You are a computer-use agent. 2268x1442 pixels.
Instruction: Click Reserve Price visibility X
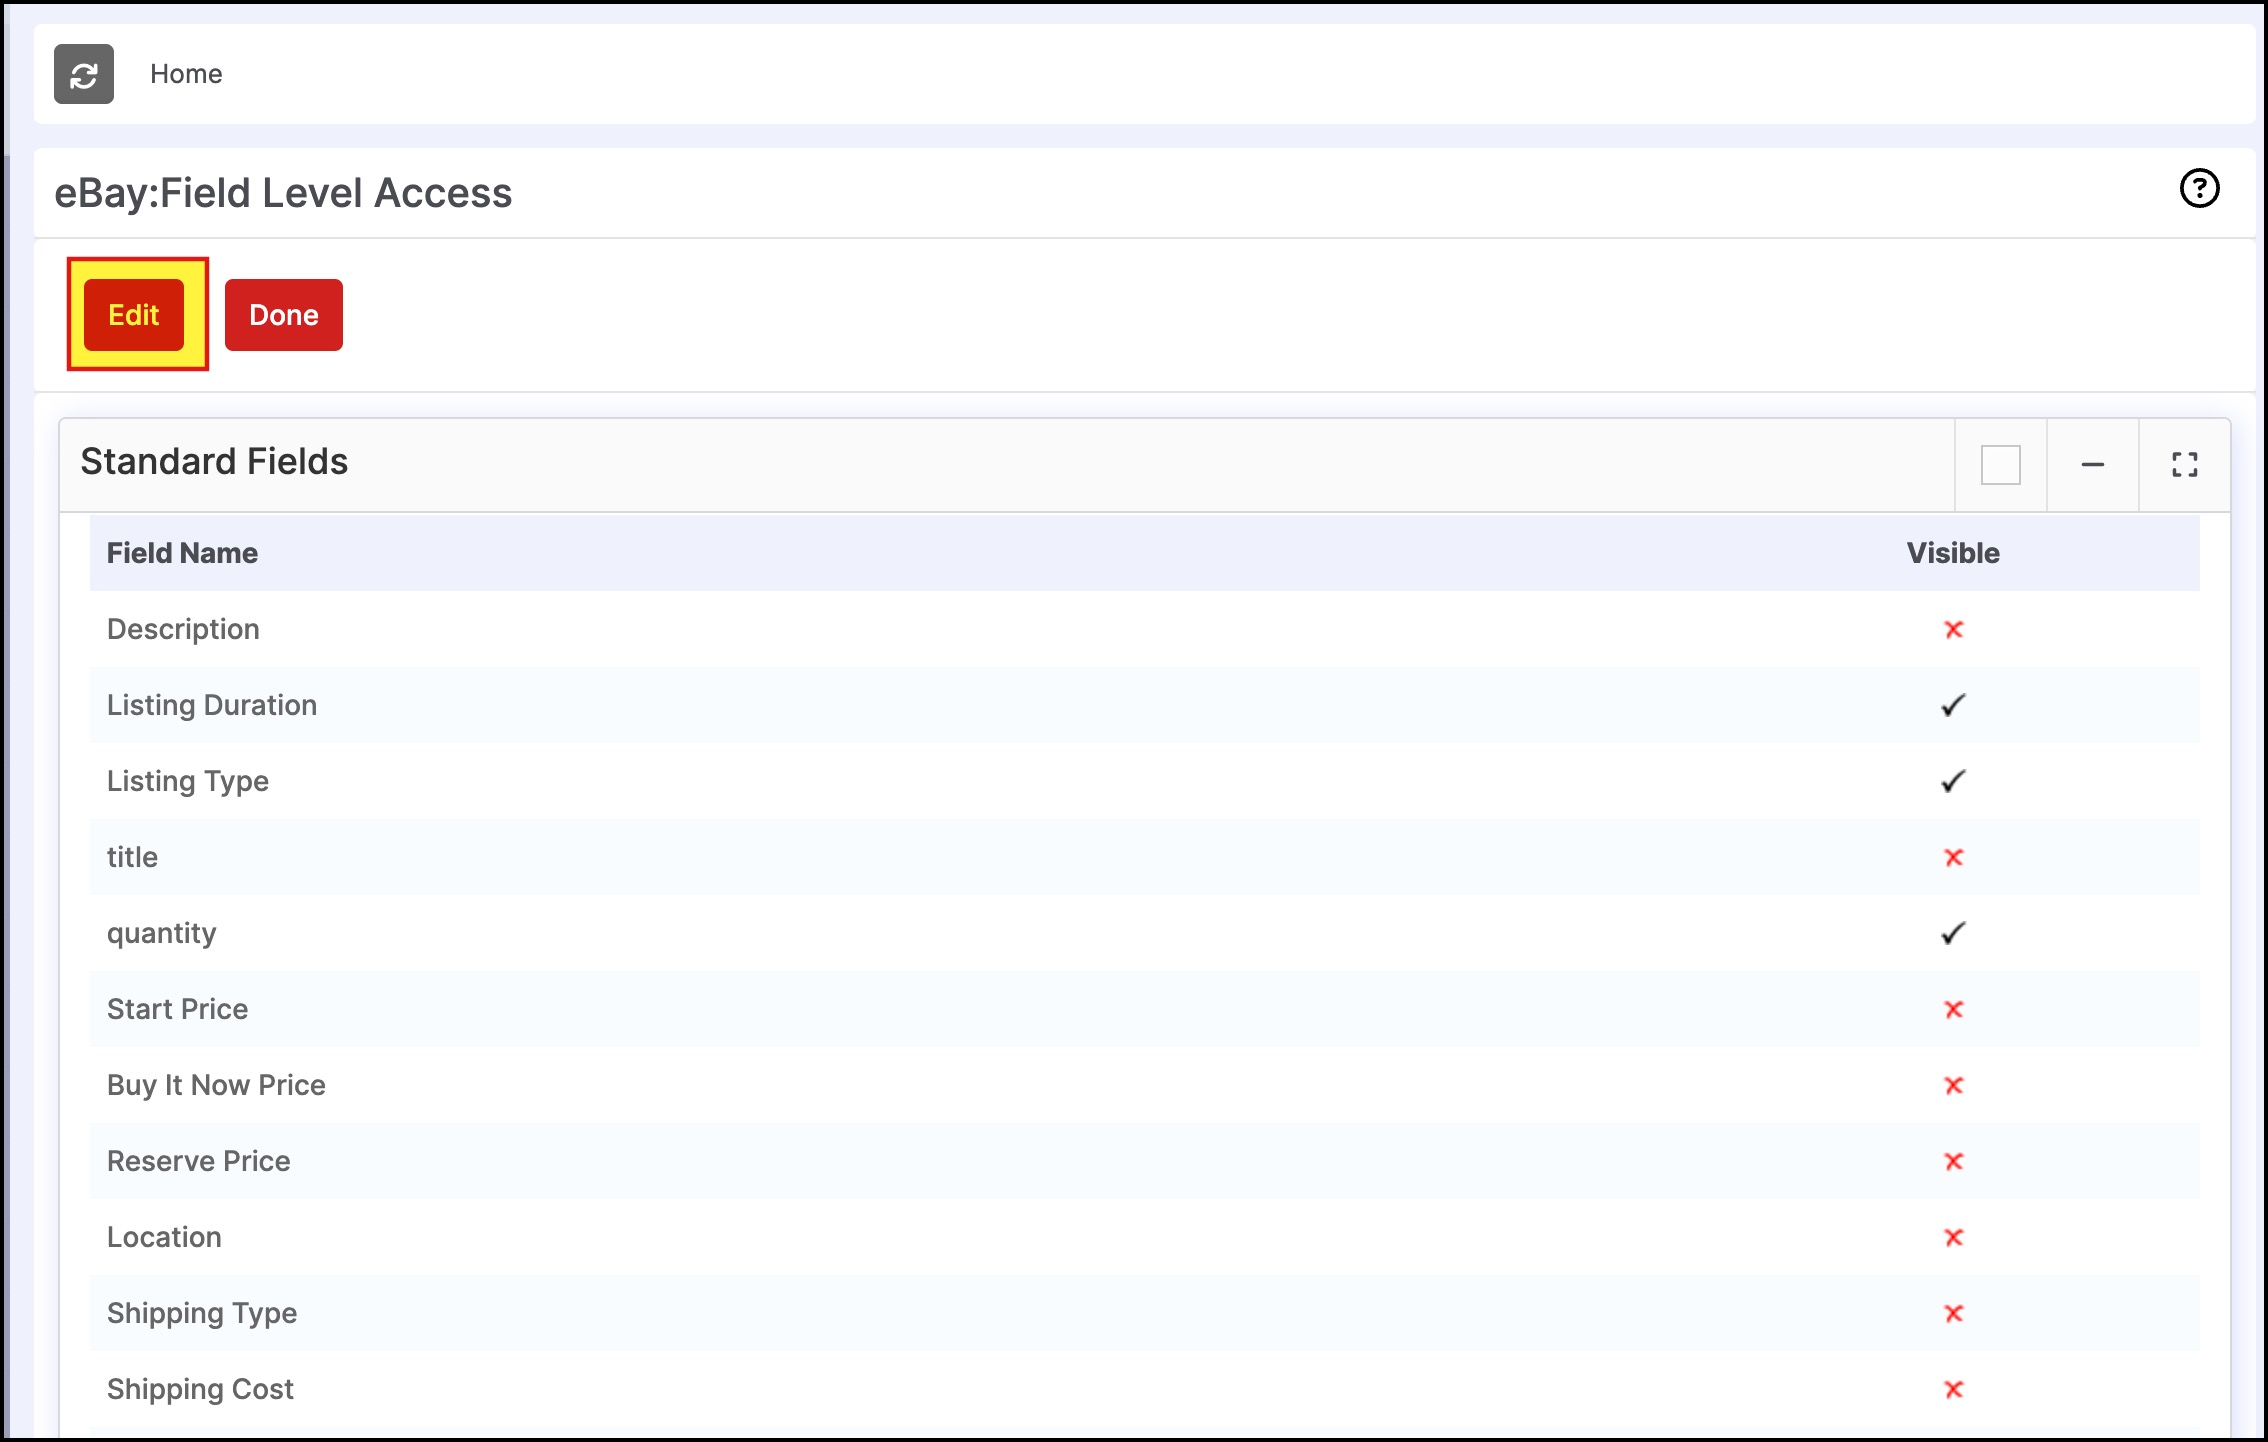[x=1953, y=1162]
